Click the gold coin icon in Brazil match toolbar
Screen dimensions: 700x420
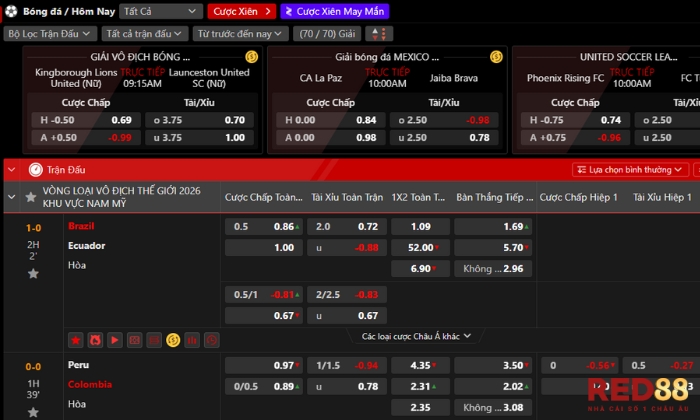click(173, 340)
